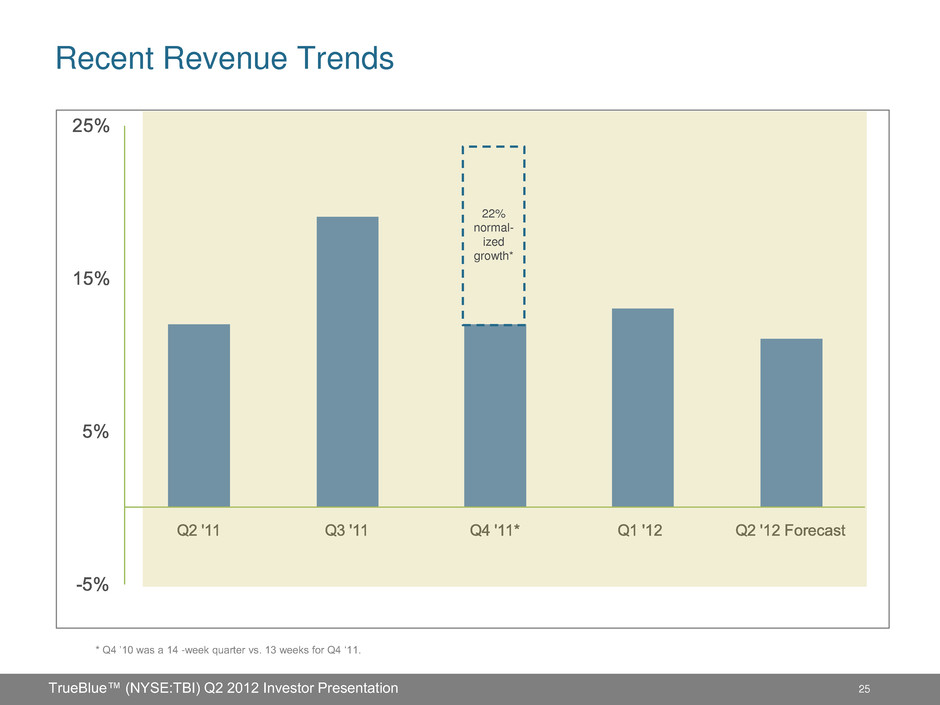The image size is (940, 705).
Task: Select the Q2 '12 Forecast axis label
Action: [790, 531]
